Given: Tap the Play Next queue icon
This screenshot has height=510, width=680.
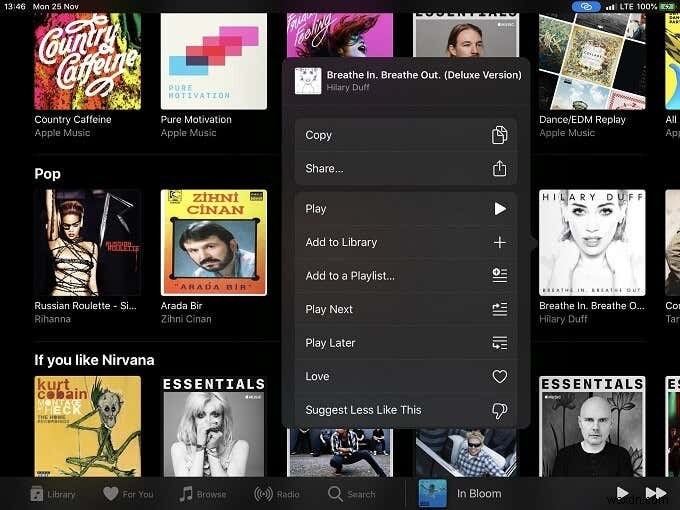Looking at the screenshot, I should 500,309.
